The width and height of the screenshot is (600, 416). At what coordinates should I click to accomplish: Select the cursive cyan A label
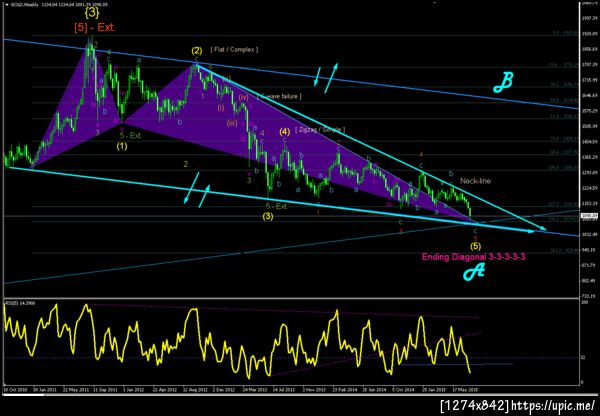pos(474,272)
